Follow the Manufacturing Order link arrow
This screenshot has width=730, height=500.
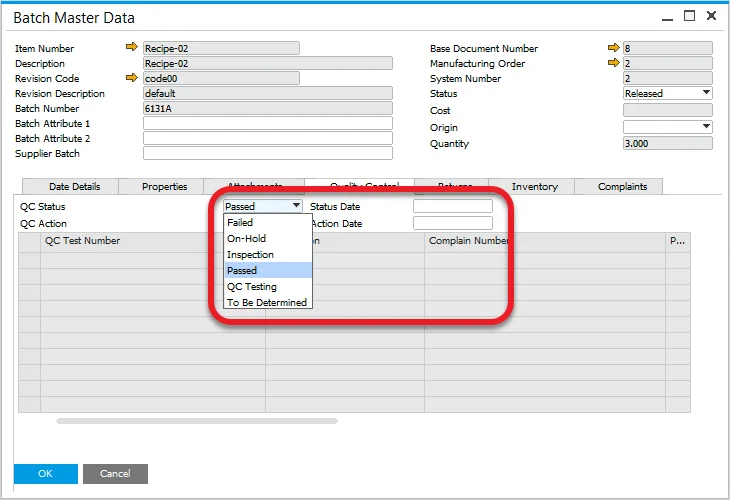pyautogui.click(x=613, y=63)
